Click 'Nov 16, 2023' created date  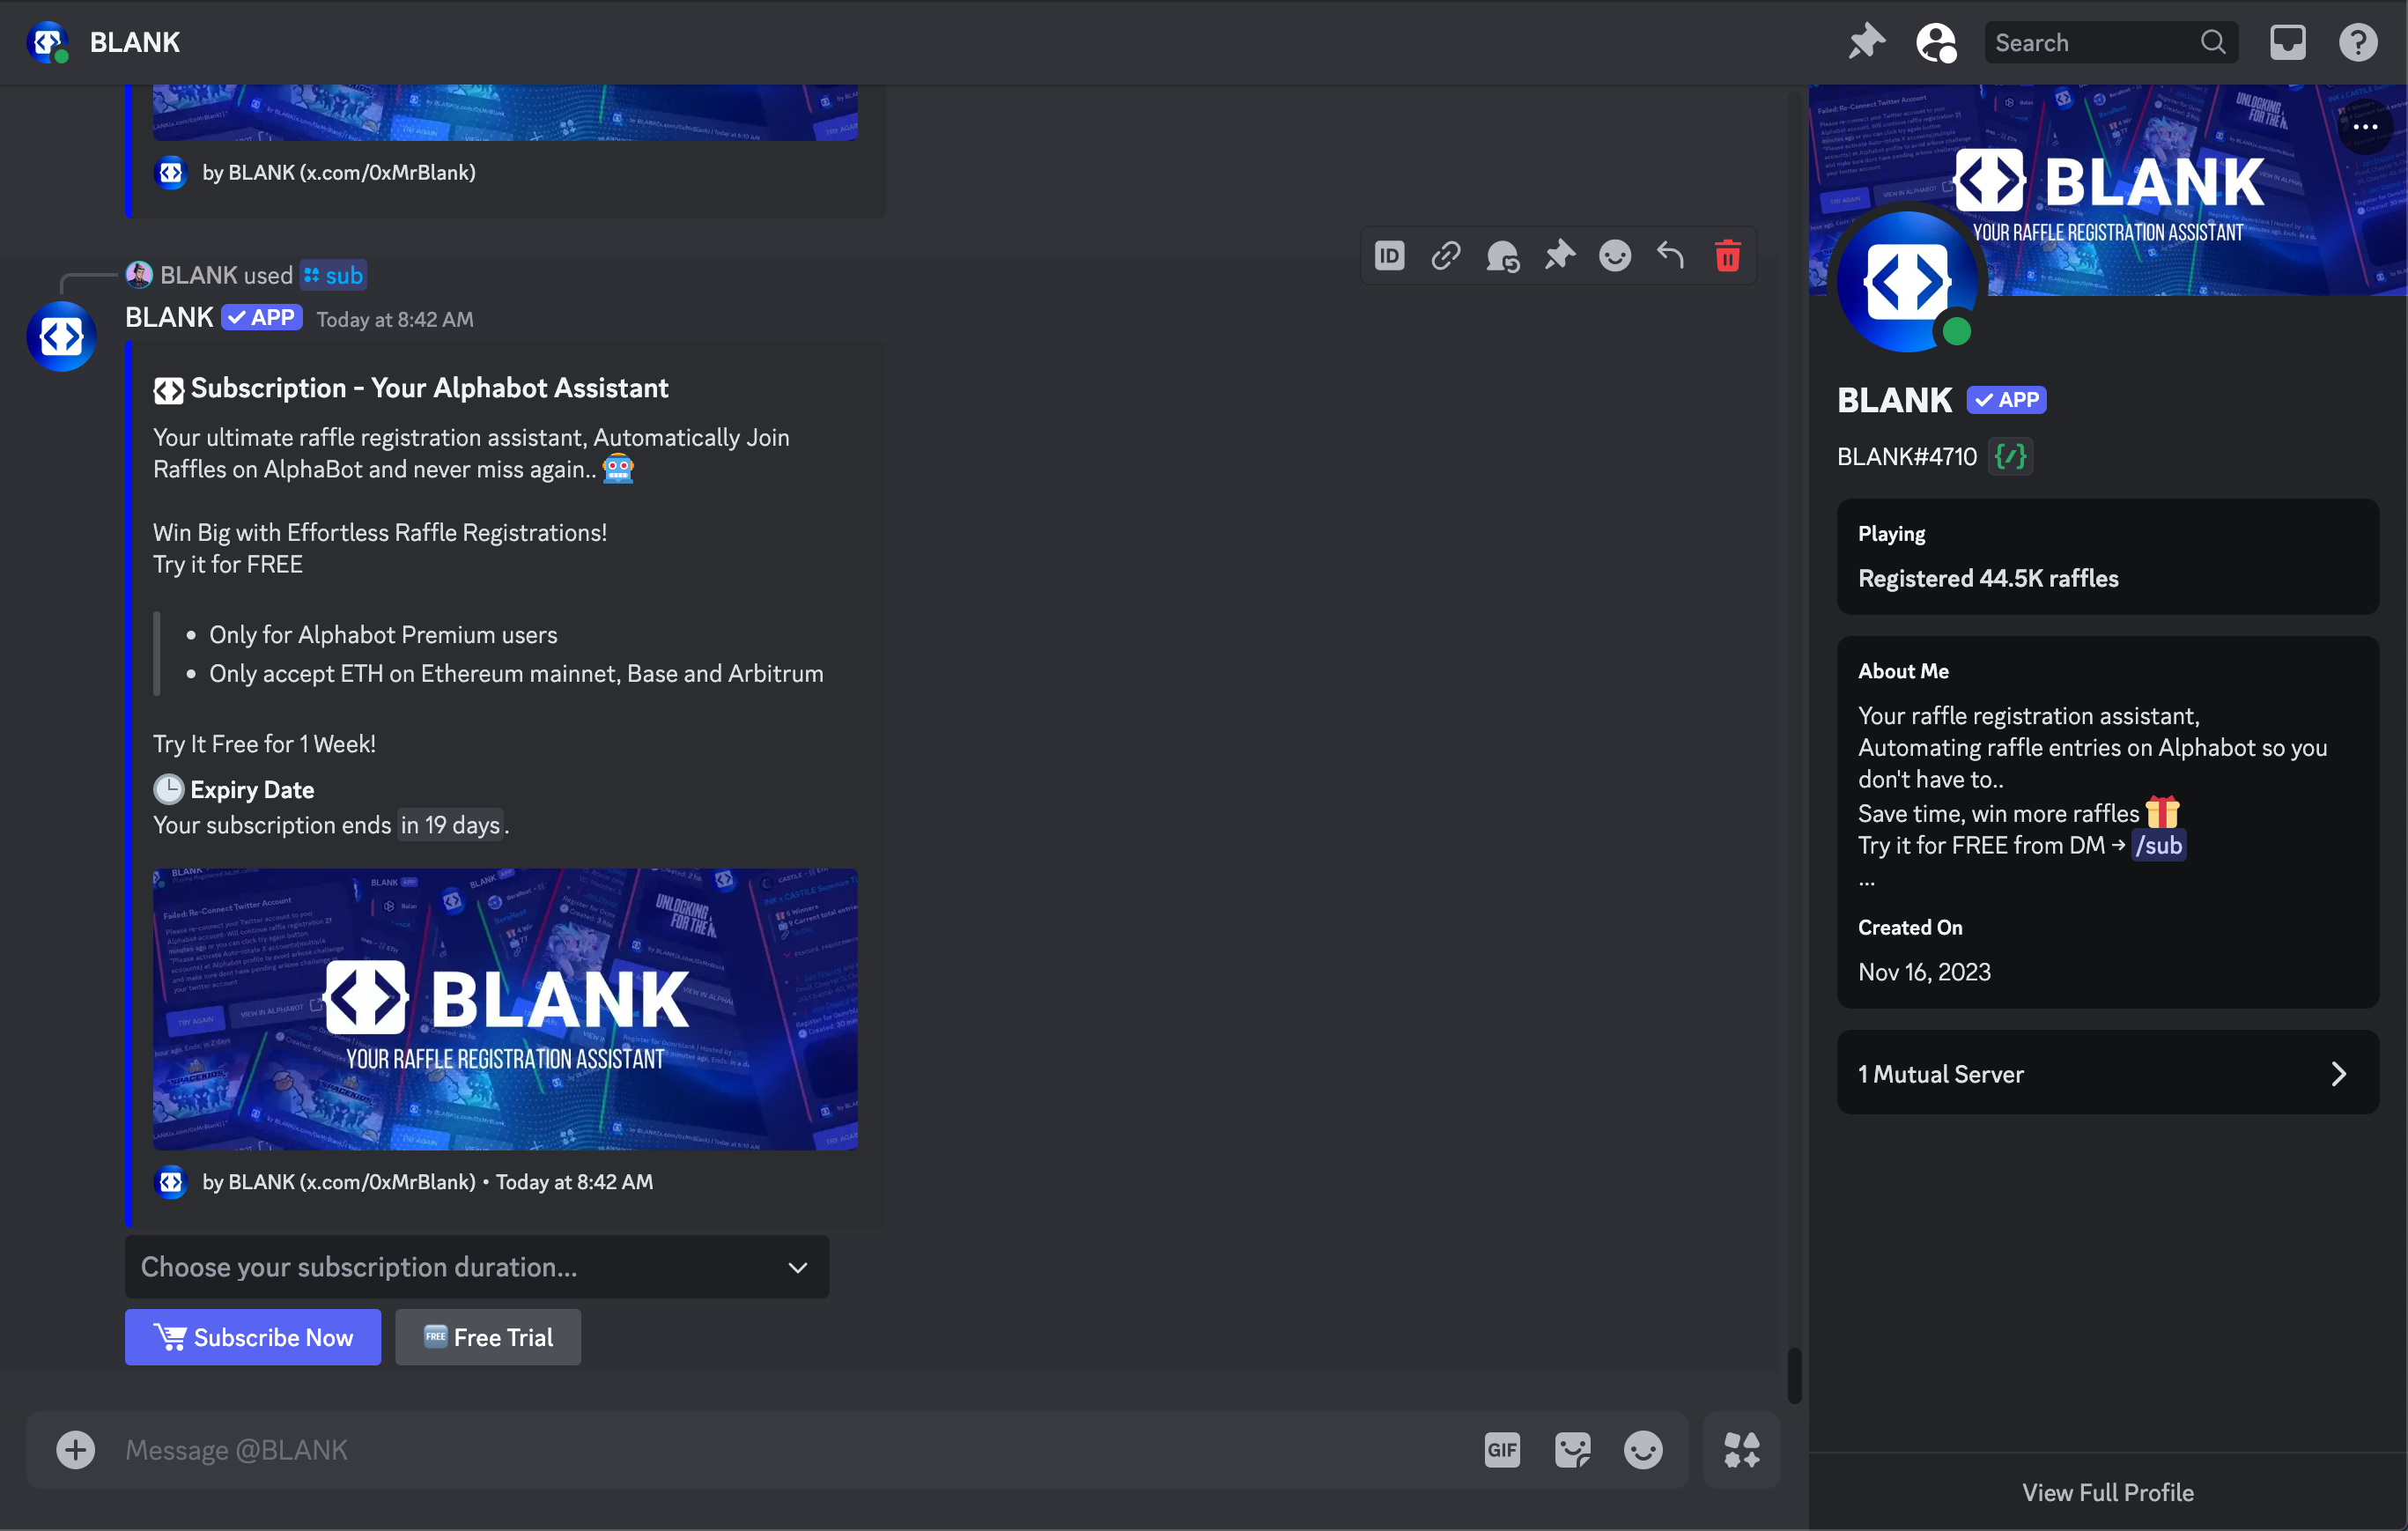click(x=1924, y=972)
